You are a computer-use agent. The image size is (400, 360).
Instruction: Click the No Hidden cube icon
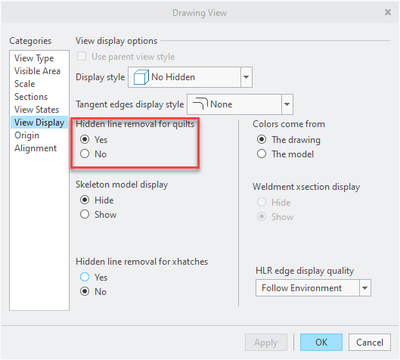point(141,77)
